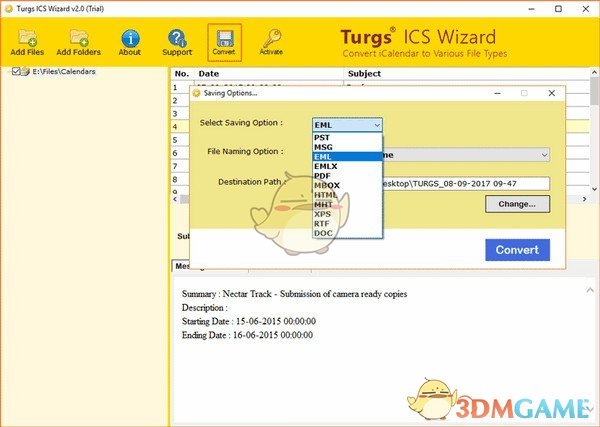
Task: Click the table's vertical scroll up arrow
Action: point(594,72)
